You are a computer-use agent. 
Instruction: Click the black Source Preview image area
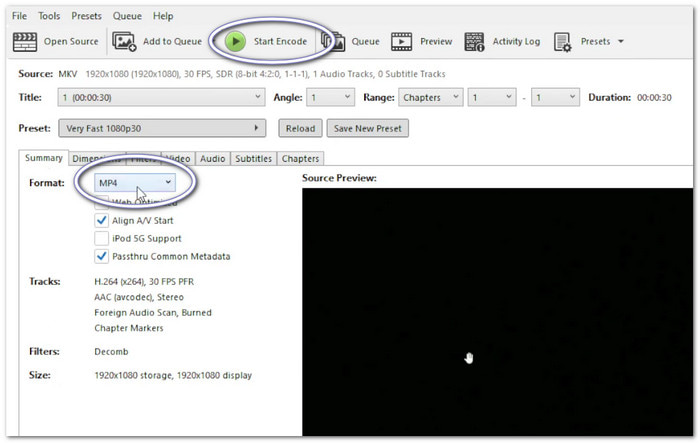[x=497, y=312]
